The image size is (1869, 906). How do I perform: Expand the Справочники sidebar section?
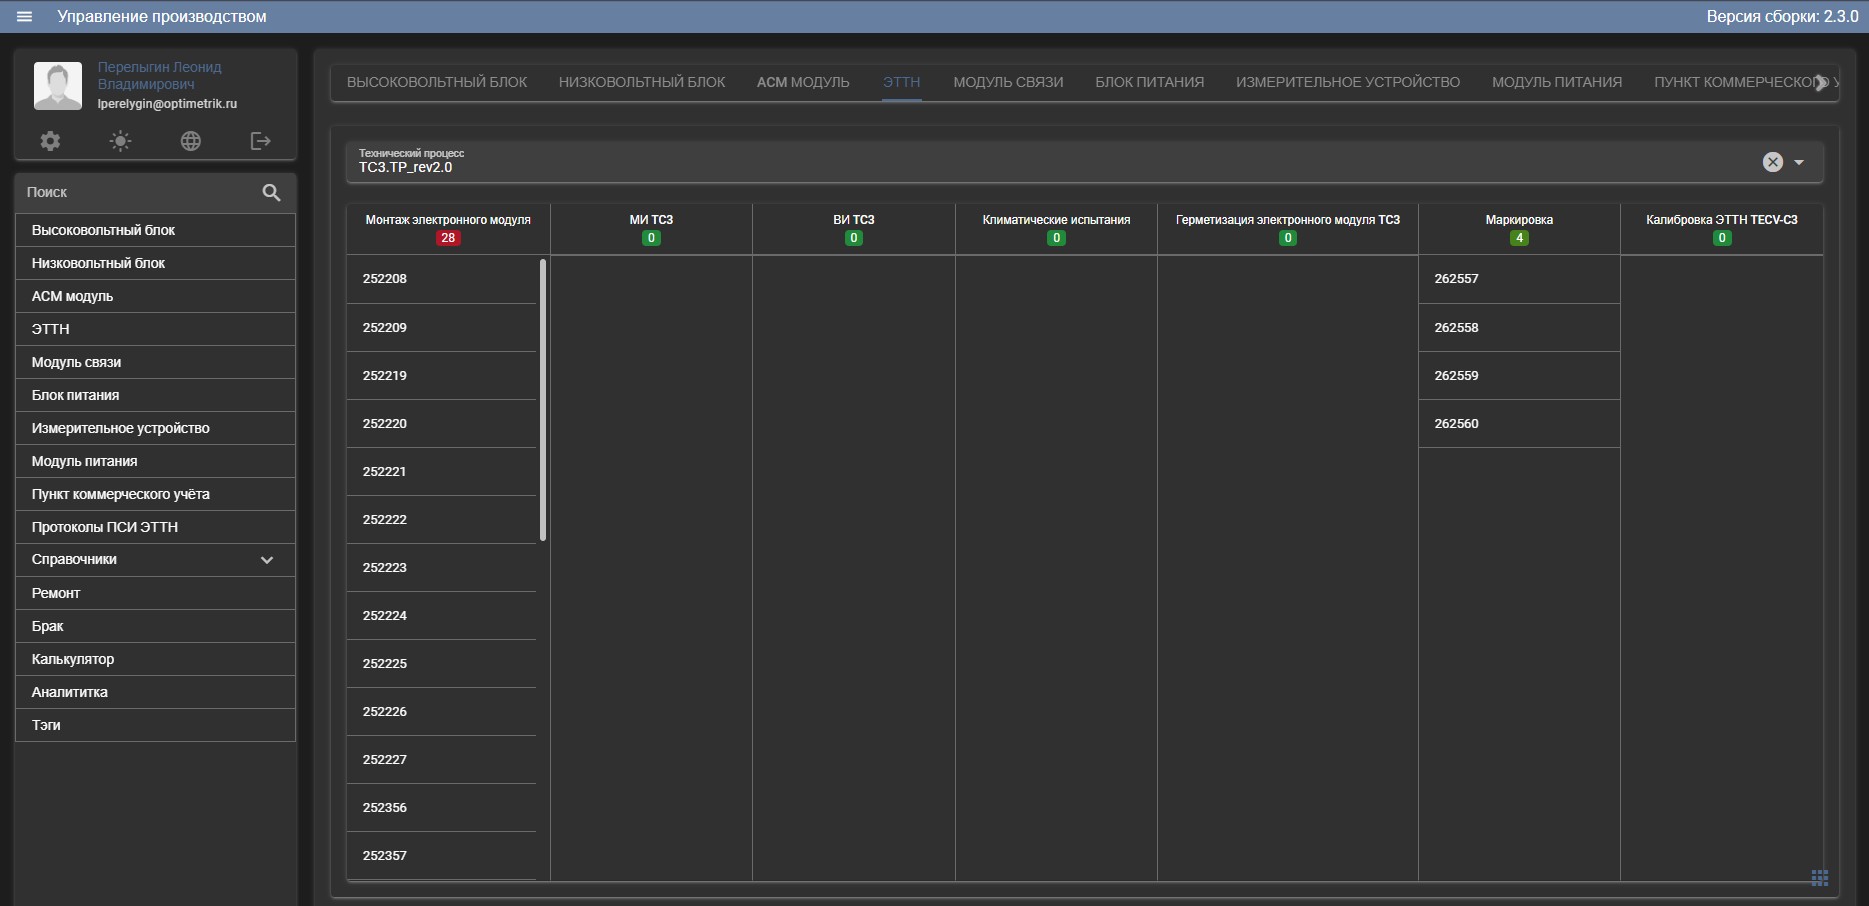click(x=155, y=560)
